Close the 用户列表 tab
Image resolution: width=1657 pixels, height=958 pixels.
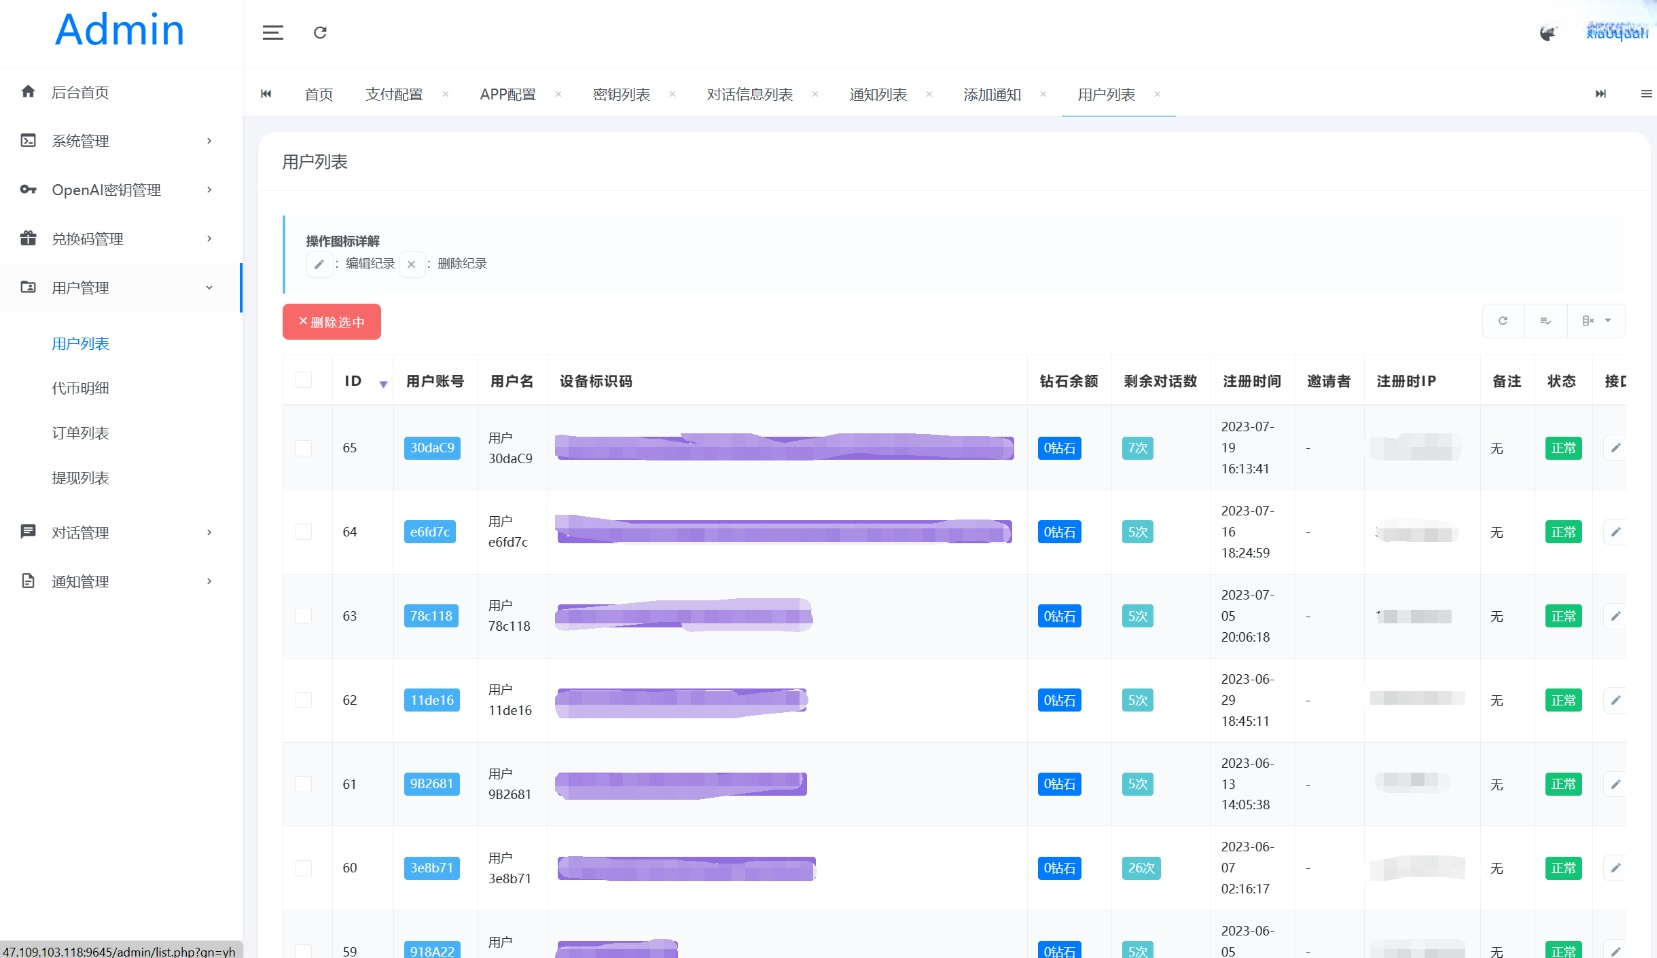tap(1157, 94)
